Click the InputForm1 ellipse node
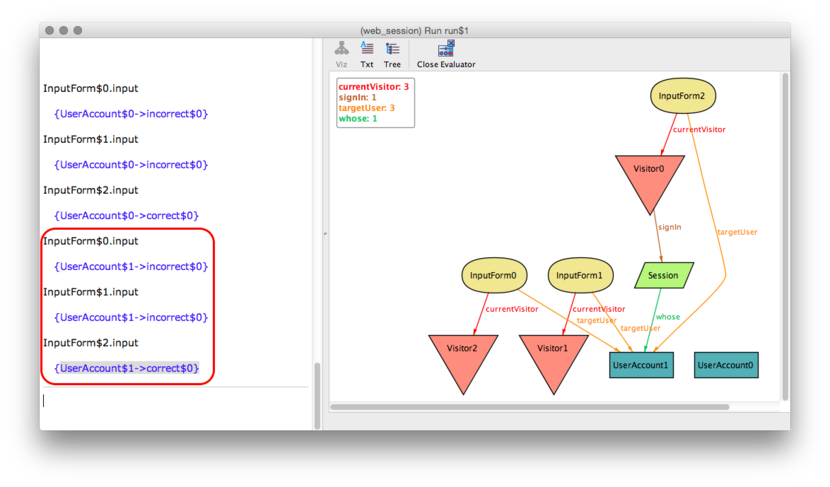 click(x=580, y=275)
